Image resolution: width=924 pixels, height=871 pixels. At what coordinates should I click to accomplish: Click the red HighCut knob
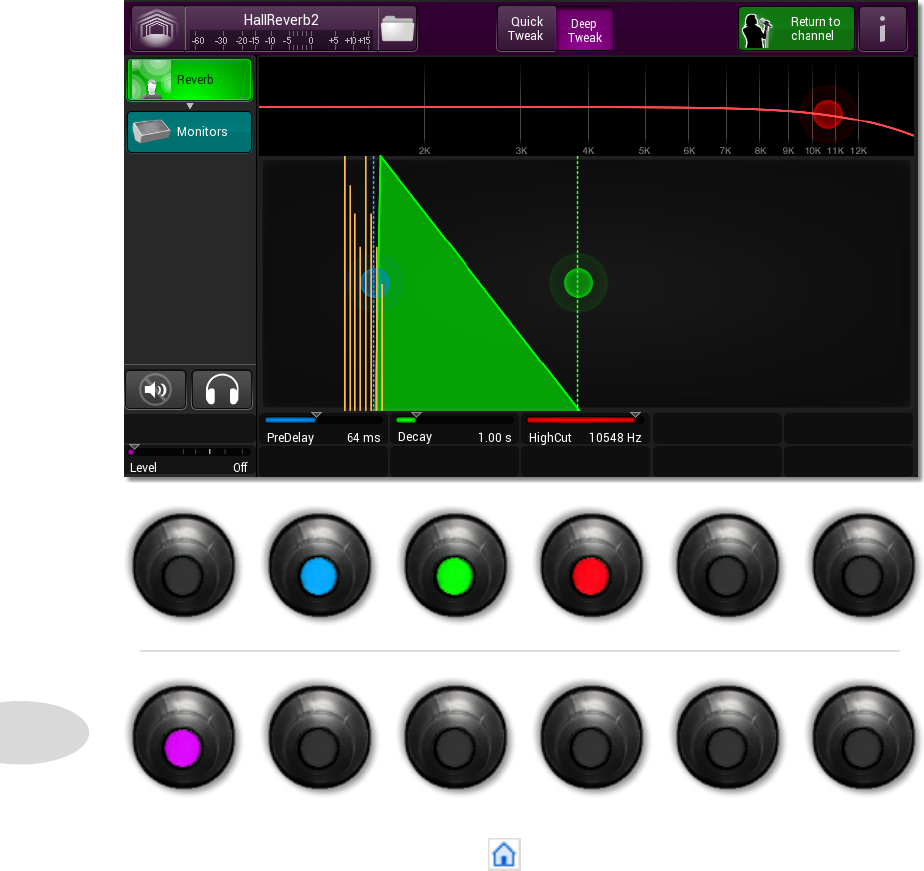(x=591, y=566)
